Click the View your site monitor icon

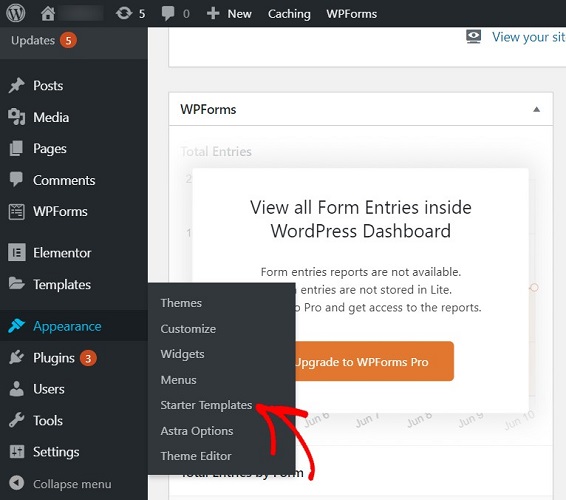click(x=473, y=37)
